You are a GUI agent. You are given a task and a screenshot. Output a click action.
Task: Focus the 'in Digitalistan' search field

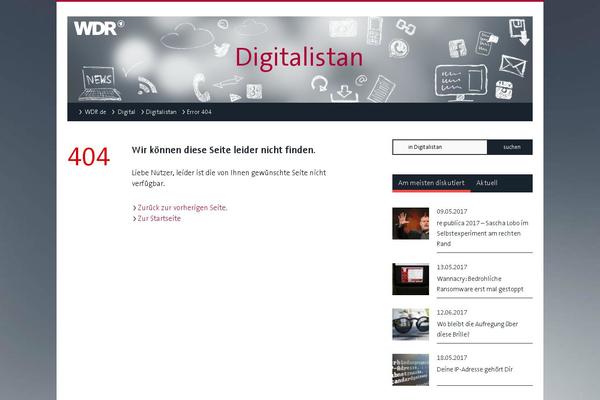click(x=440, y=147)
